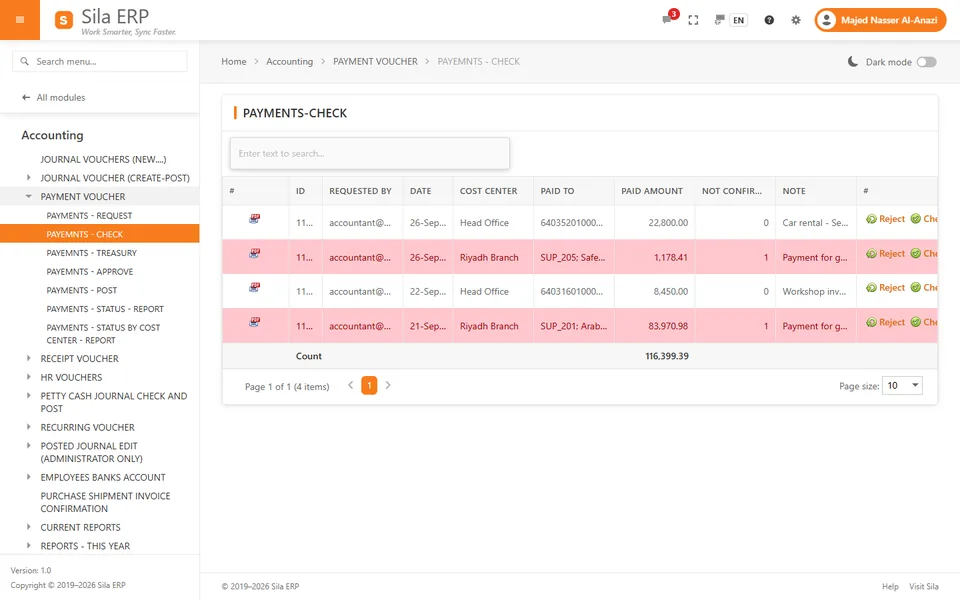This screenshot has width=960, height=600.
Task: Open PAYMENTS - STATUS - REPORT
Action: tap(105, 309)
